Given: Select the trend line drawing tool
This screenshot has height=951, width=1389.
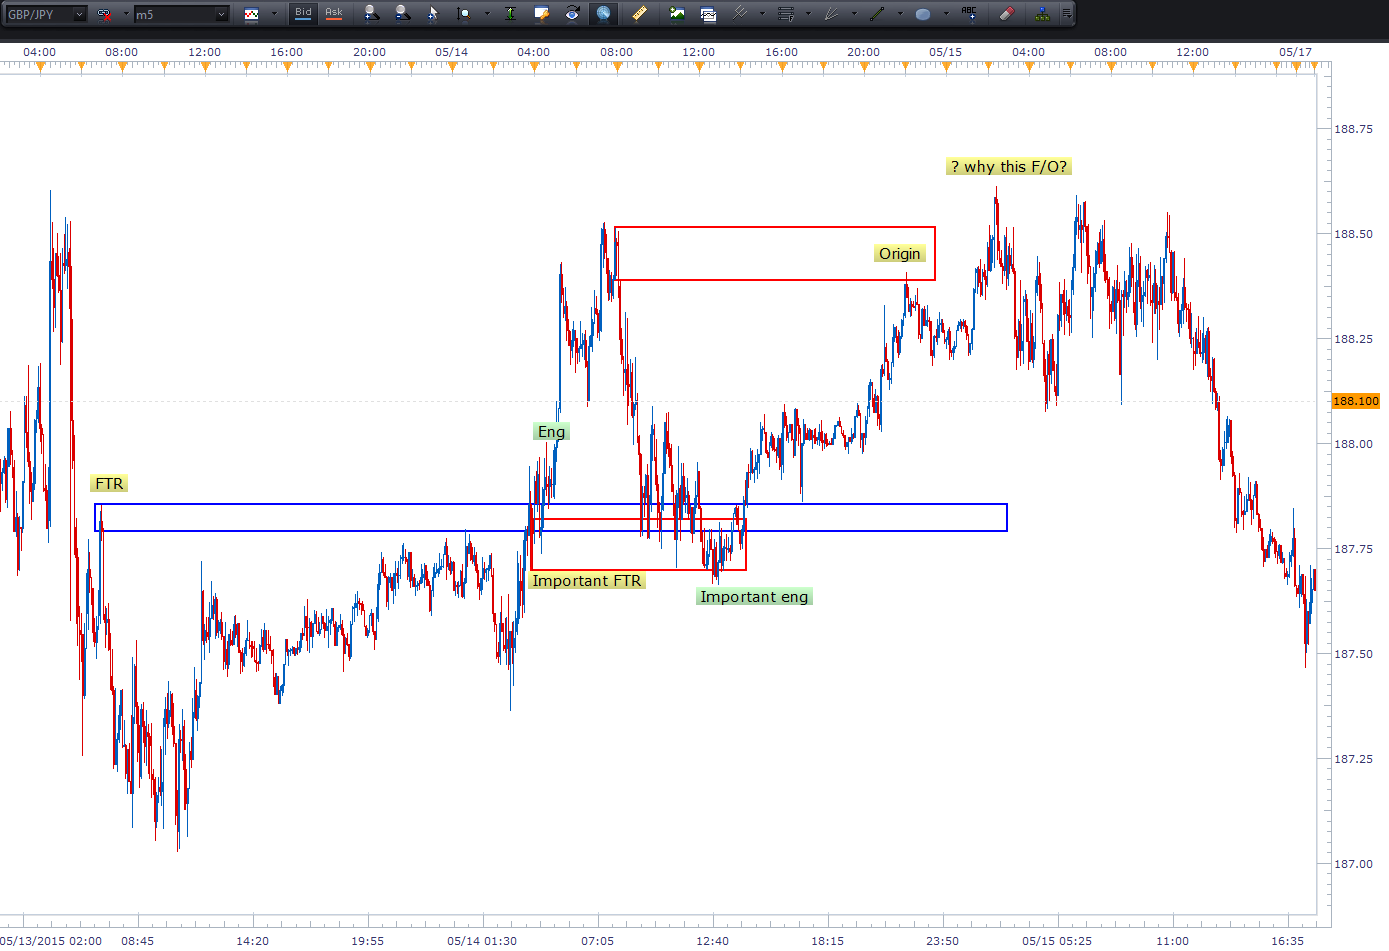Looking at the screenshot, I should (x=877, y=14).
